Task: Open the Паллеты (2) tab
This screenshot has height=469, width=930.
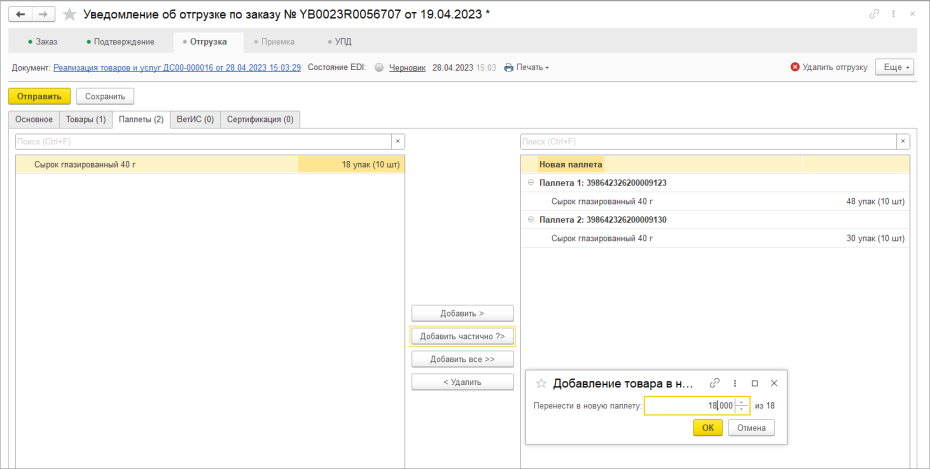Action: [x=141, y=119]
